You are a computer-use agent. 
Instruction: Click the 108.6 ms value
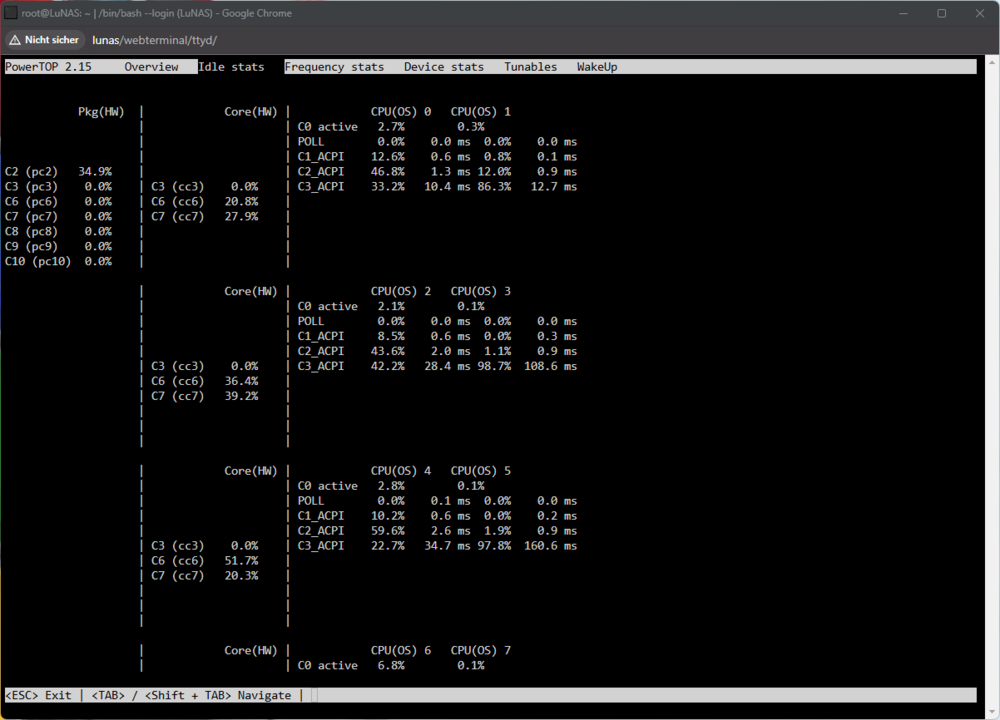pyautogui.click(x=550, y=367)
